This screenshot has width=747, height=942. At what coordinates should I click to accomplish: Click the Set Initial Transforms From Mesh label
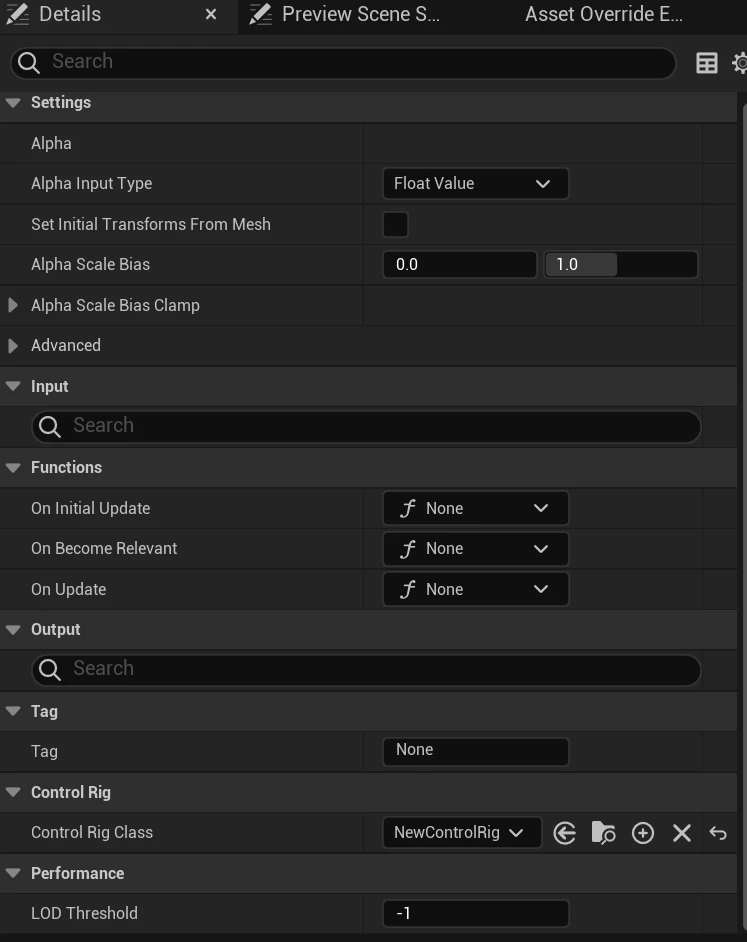pyautogui.click(x=151, y=224)
